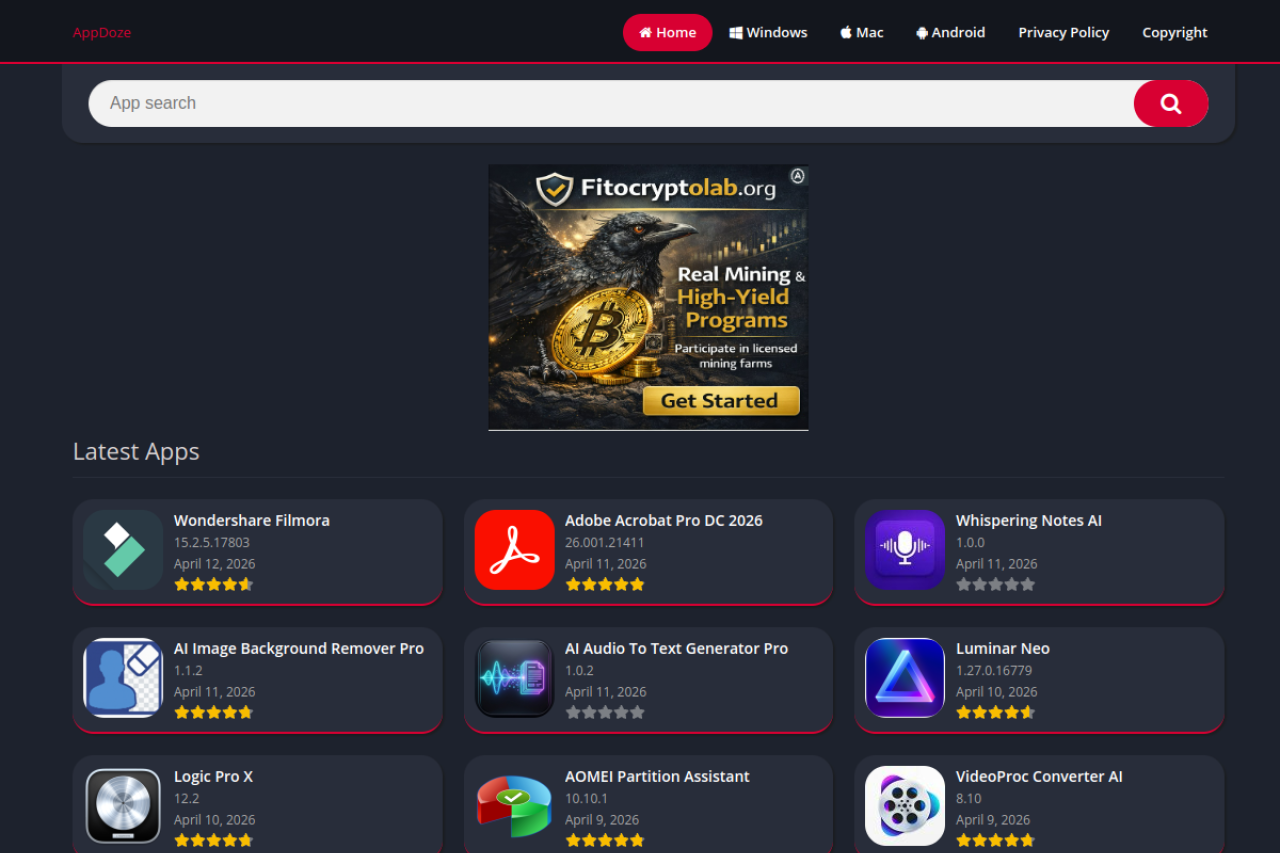Open the Adobe Acrobat Pro DC icon

[x=514, y=550]
